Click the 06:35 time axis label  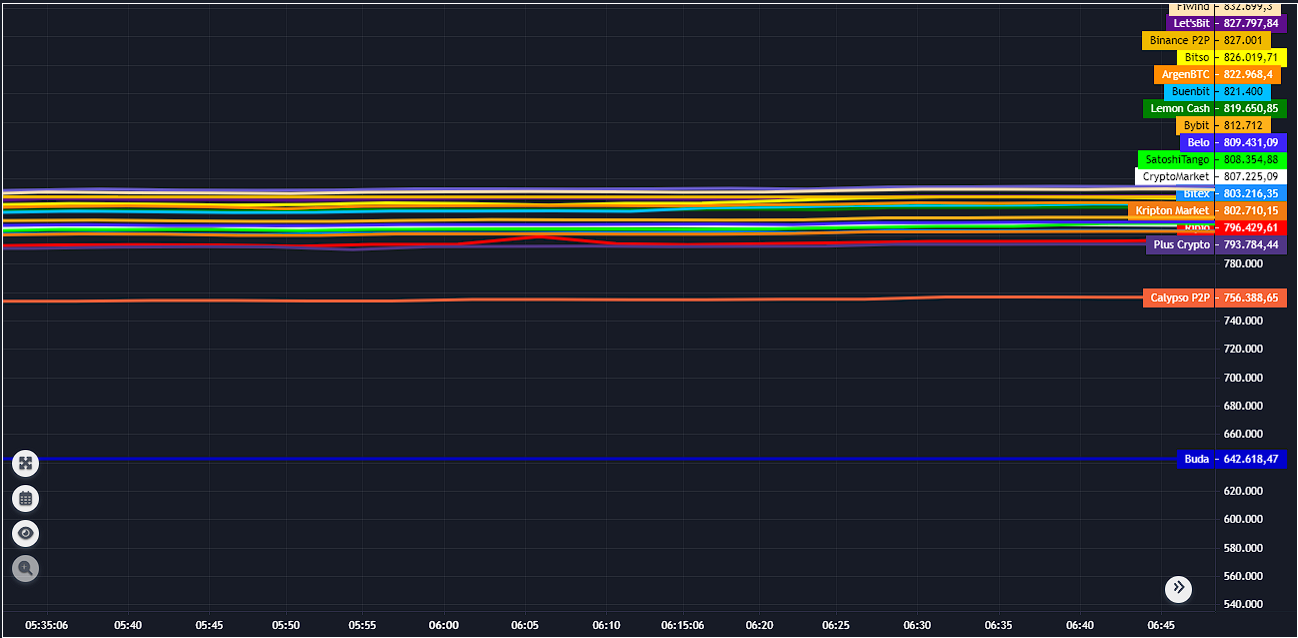[998, 625]
